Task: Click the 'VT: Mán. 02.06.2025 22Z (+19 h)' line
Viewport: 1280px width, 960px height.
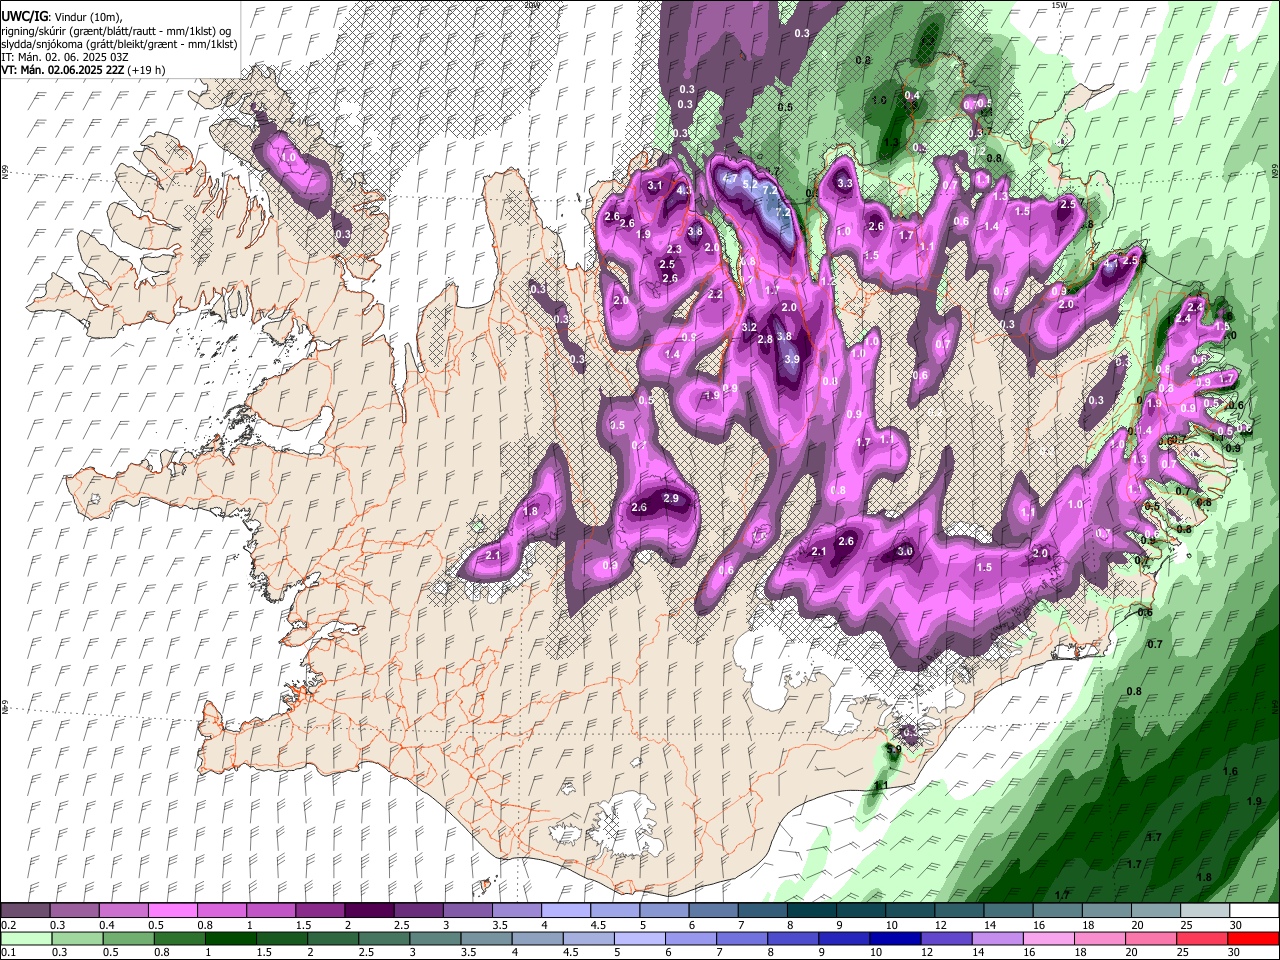Action: [83, 70]
